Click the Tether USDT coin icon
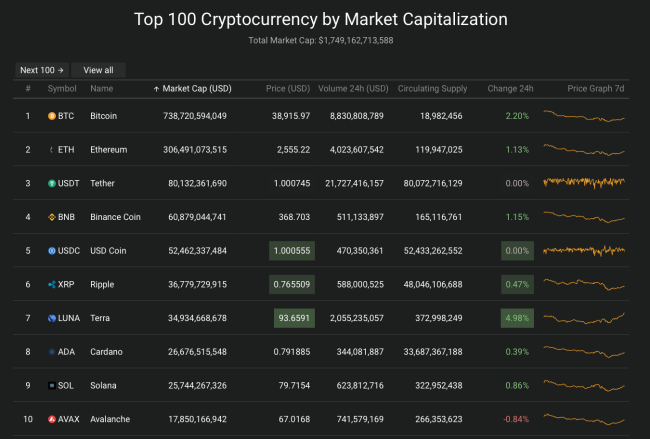This screenshot has width=650, height=439. tap(52, 183)
